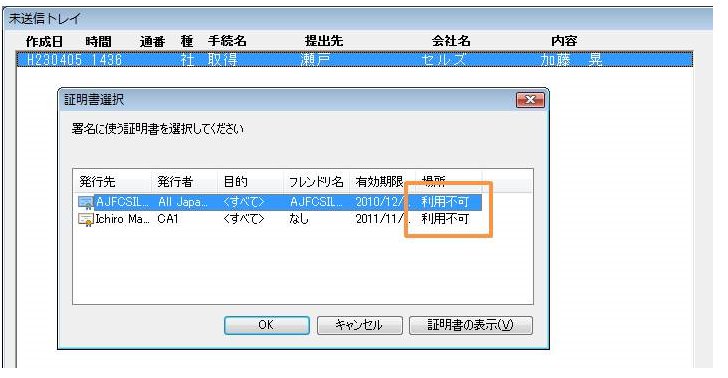Image resolution: width=728 pixels, height=378 pixels.
Task: Open 証明書の表示(V) button
Action: 470,325
